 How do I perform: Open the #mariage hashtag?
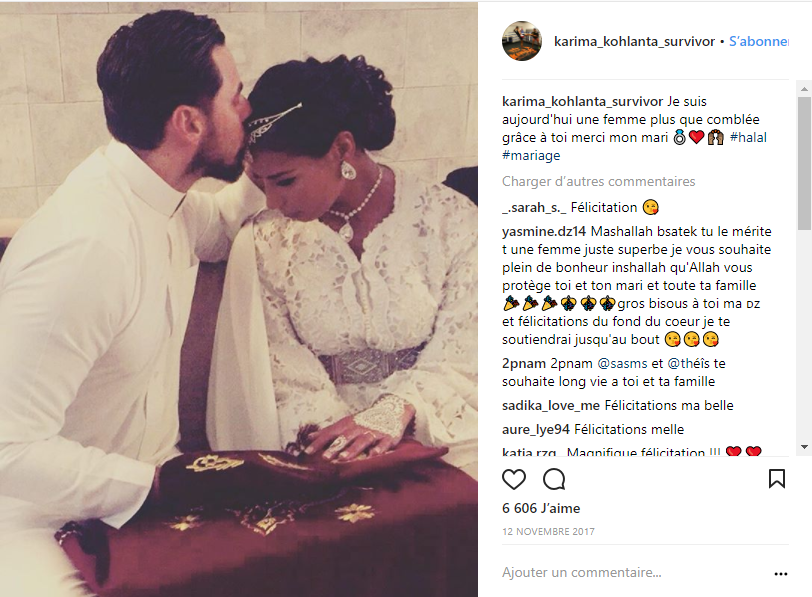(531, 155)
